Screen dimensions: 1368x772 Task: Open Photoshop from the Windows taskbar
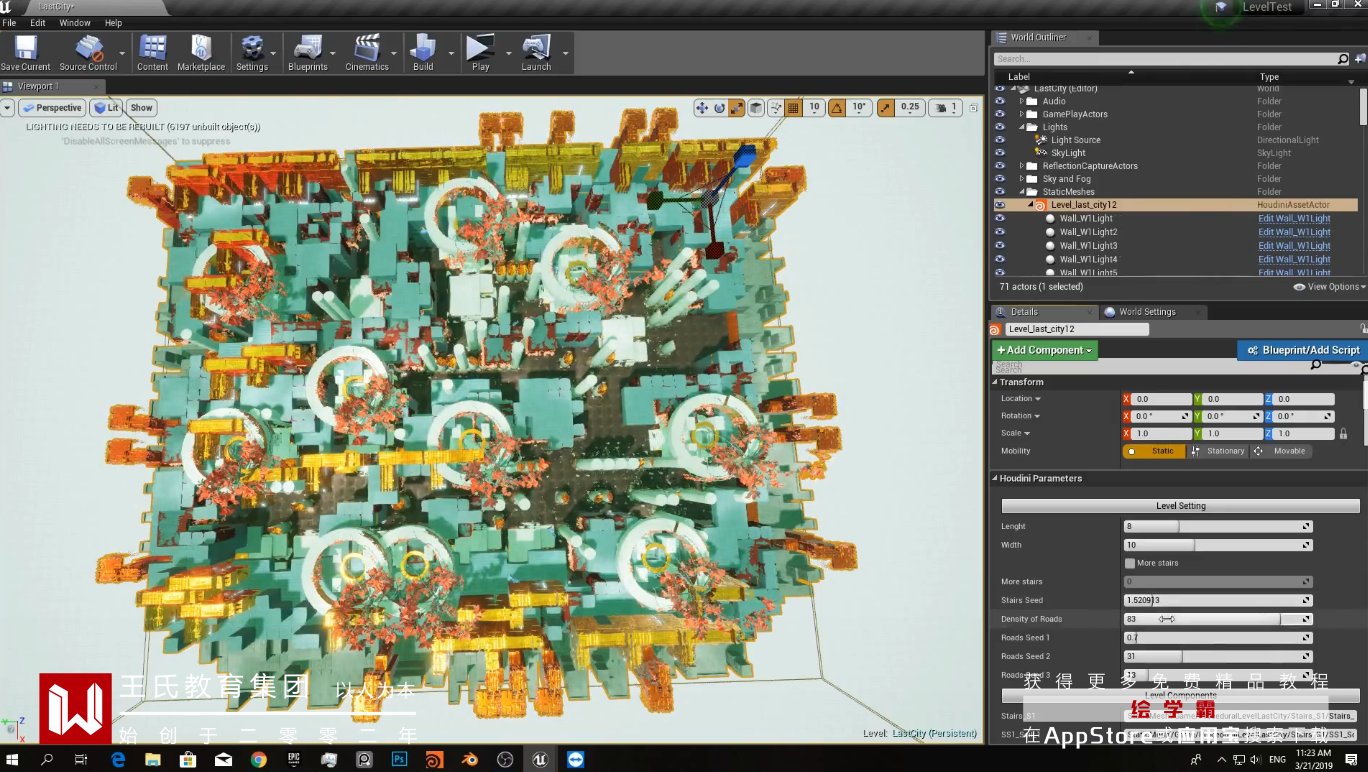(399, 760)
